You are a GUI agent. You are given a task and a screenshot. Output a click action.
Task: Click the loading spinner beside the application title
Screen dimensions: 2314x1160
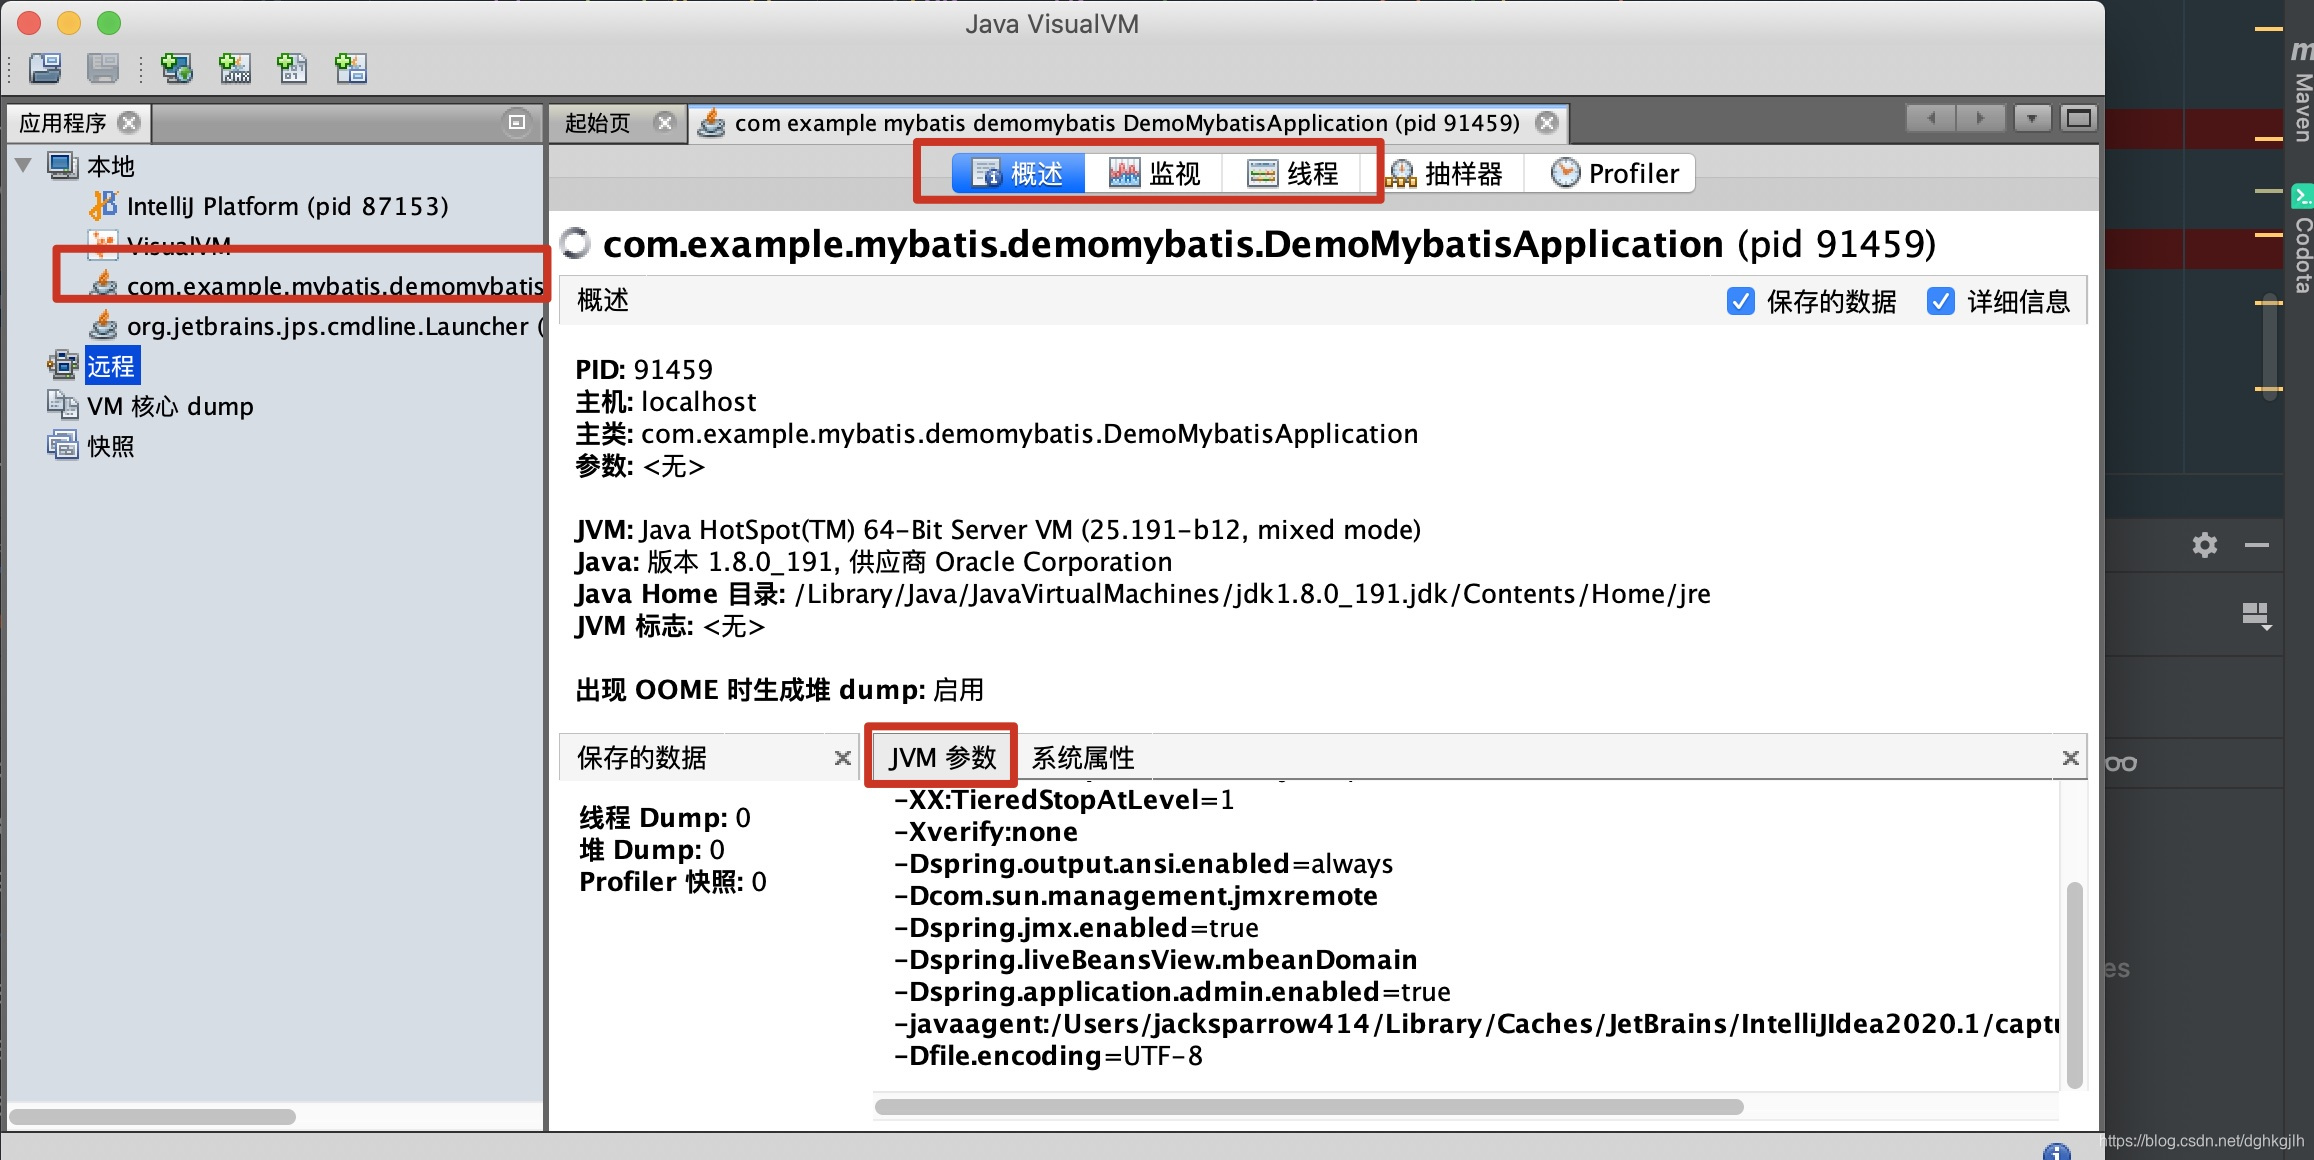pyautogui.click(x=576, y=244)
